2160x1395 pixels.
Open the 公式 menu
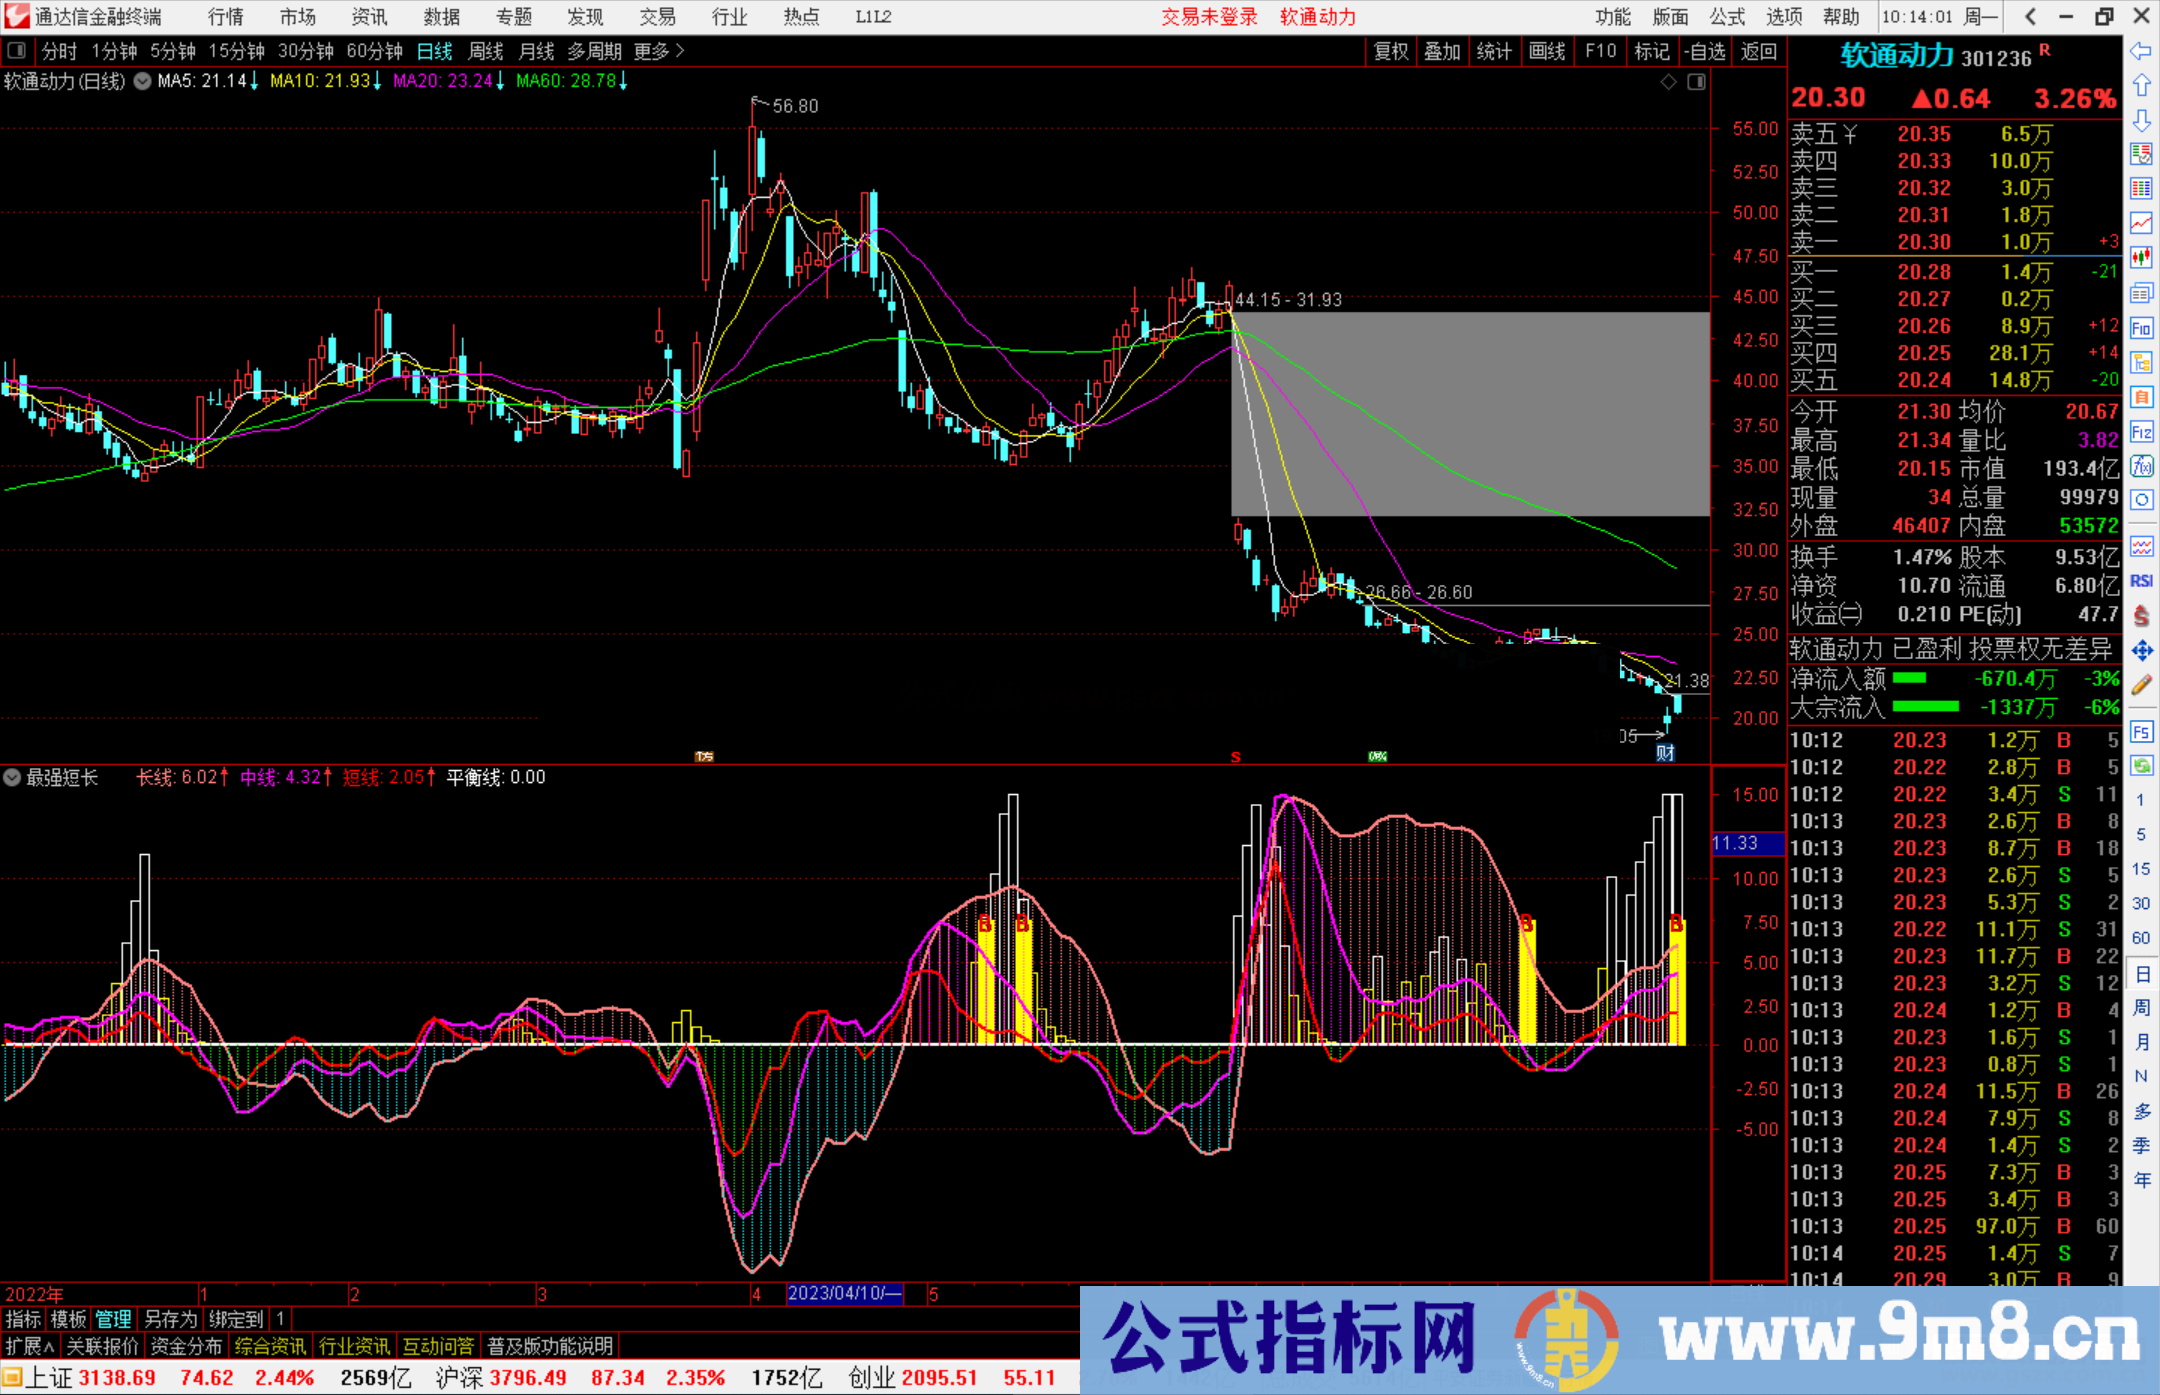[x=1727, y=17]
